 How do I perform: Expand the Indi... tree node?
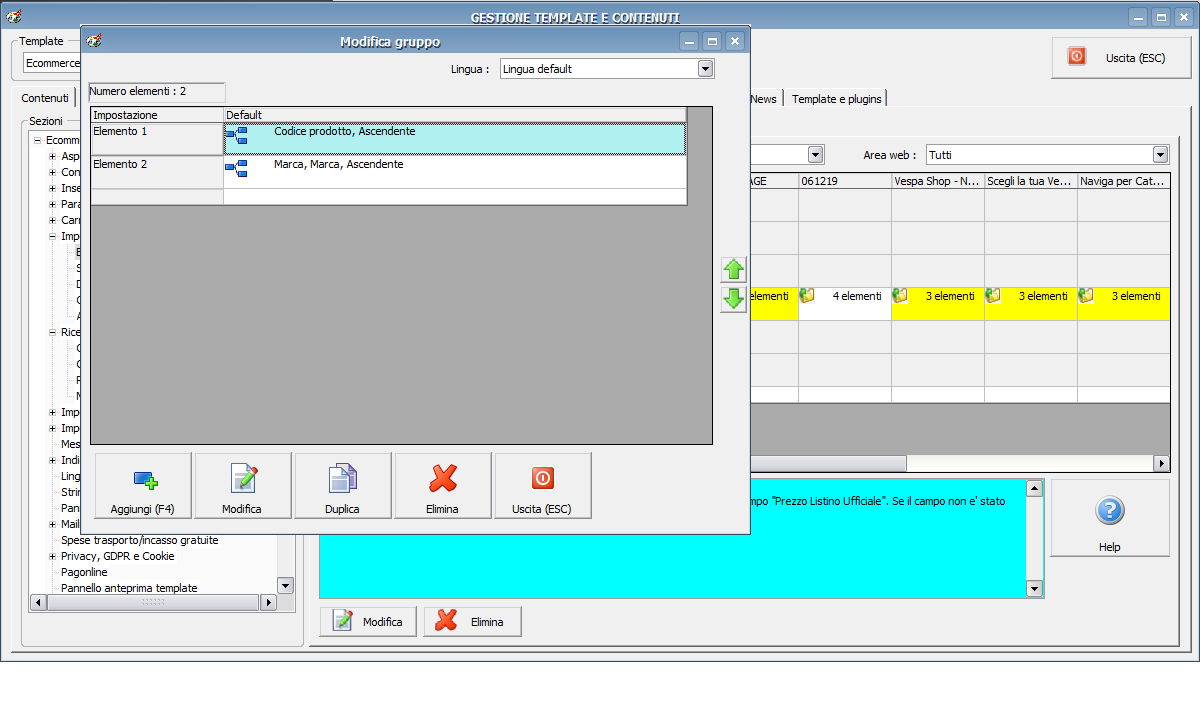coord(52,460)
